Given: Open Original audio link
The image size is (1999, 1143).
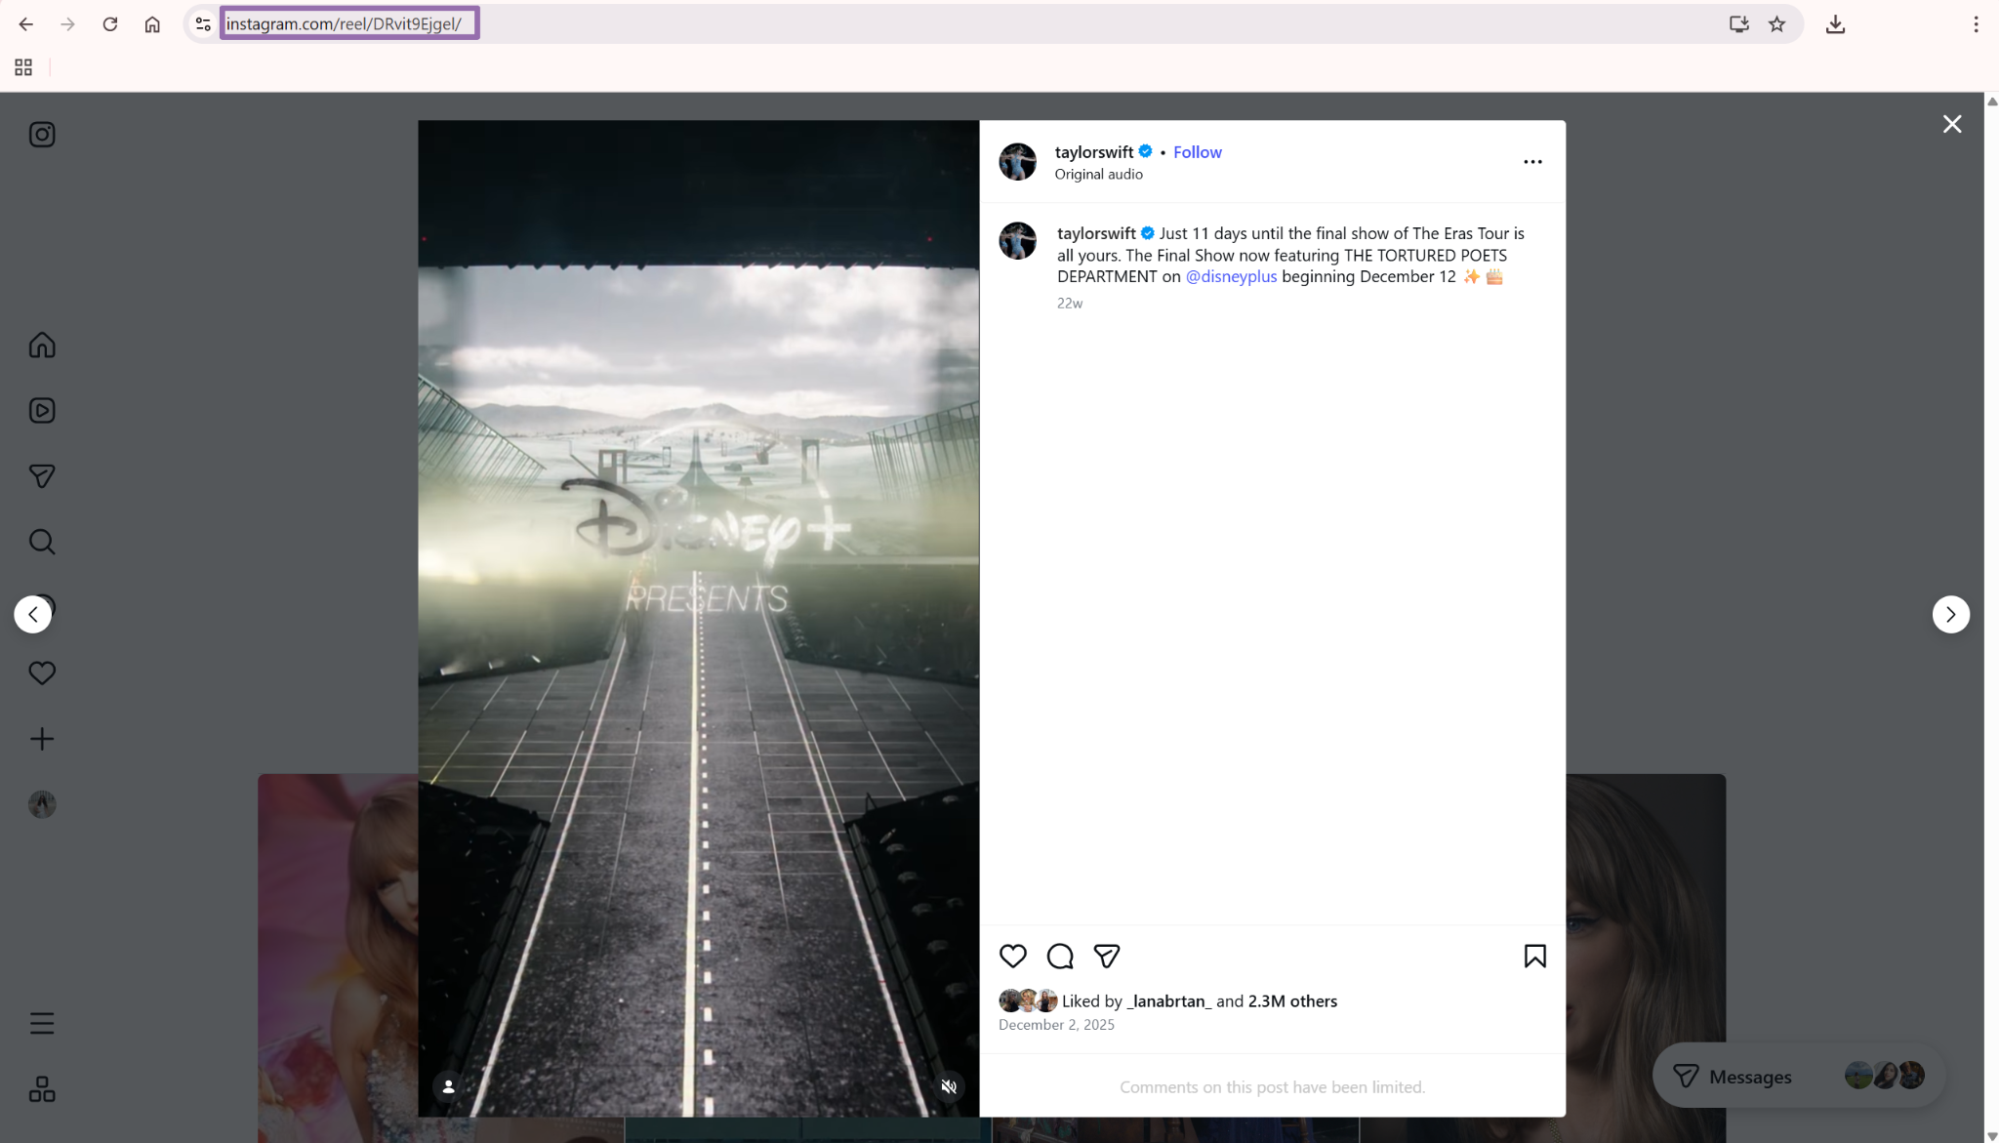Looking at the screenshot, I should point(1098,174).
